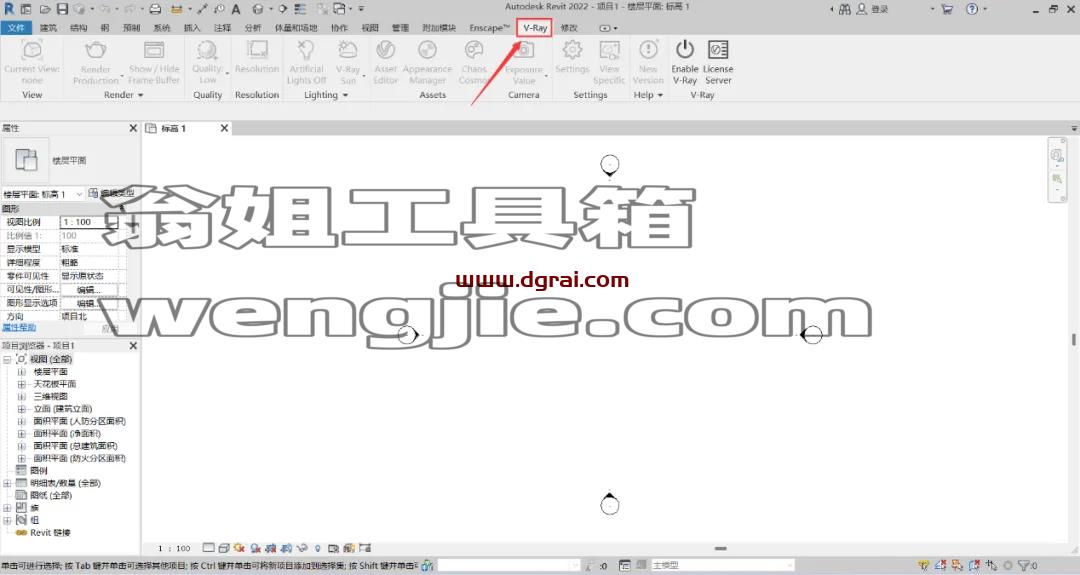
Task: Open the help question mark icon
Action: pos(972,9)
